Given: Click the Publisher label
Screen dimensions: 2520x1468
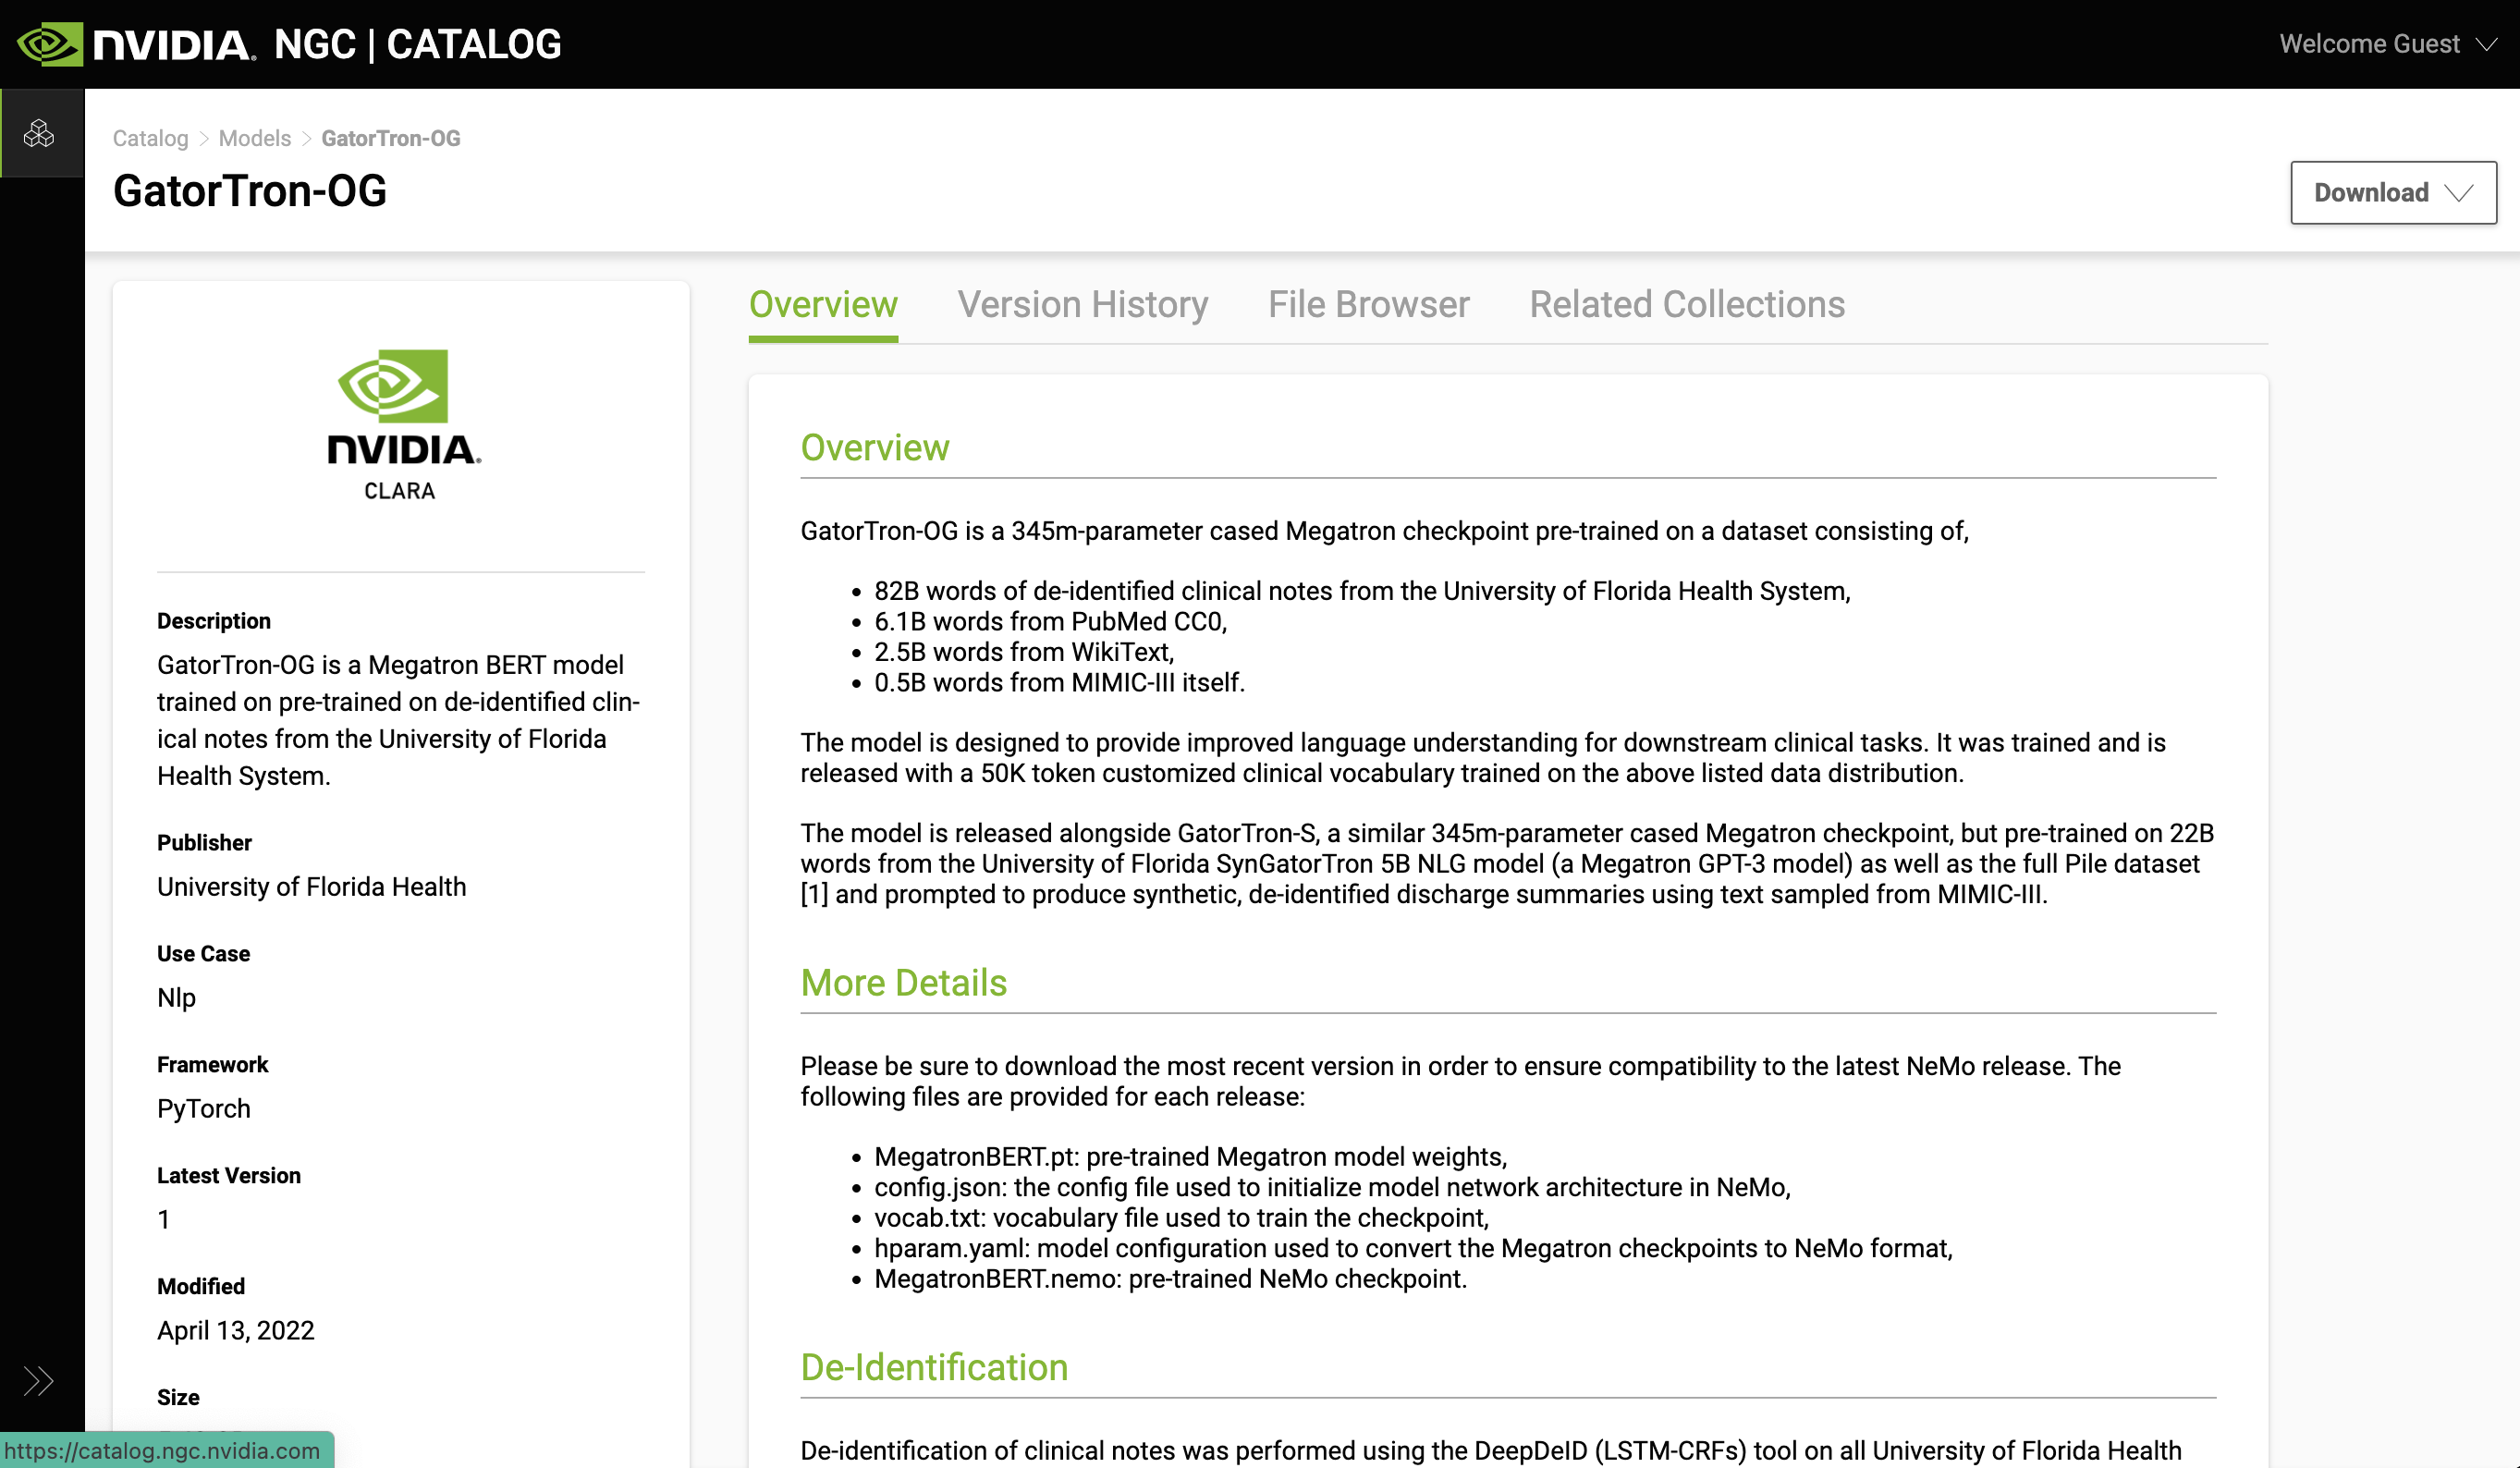Looking at the screenshot, I should click(204, 842).
